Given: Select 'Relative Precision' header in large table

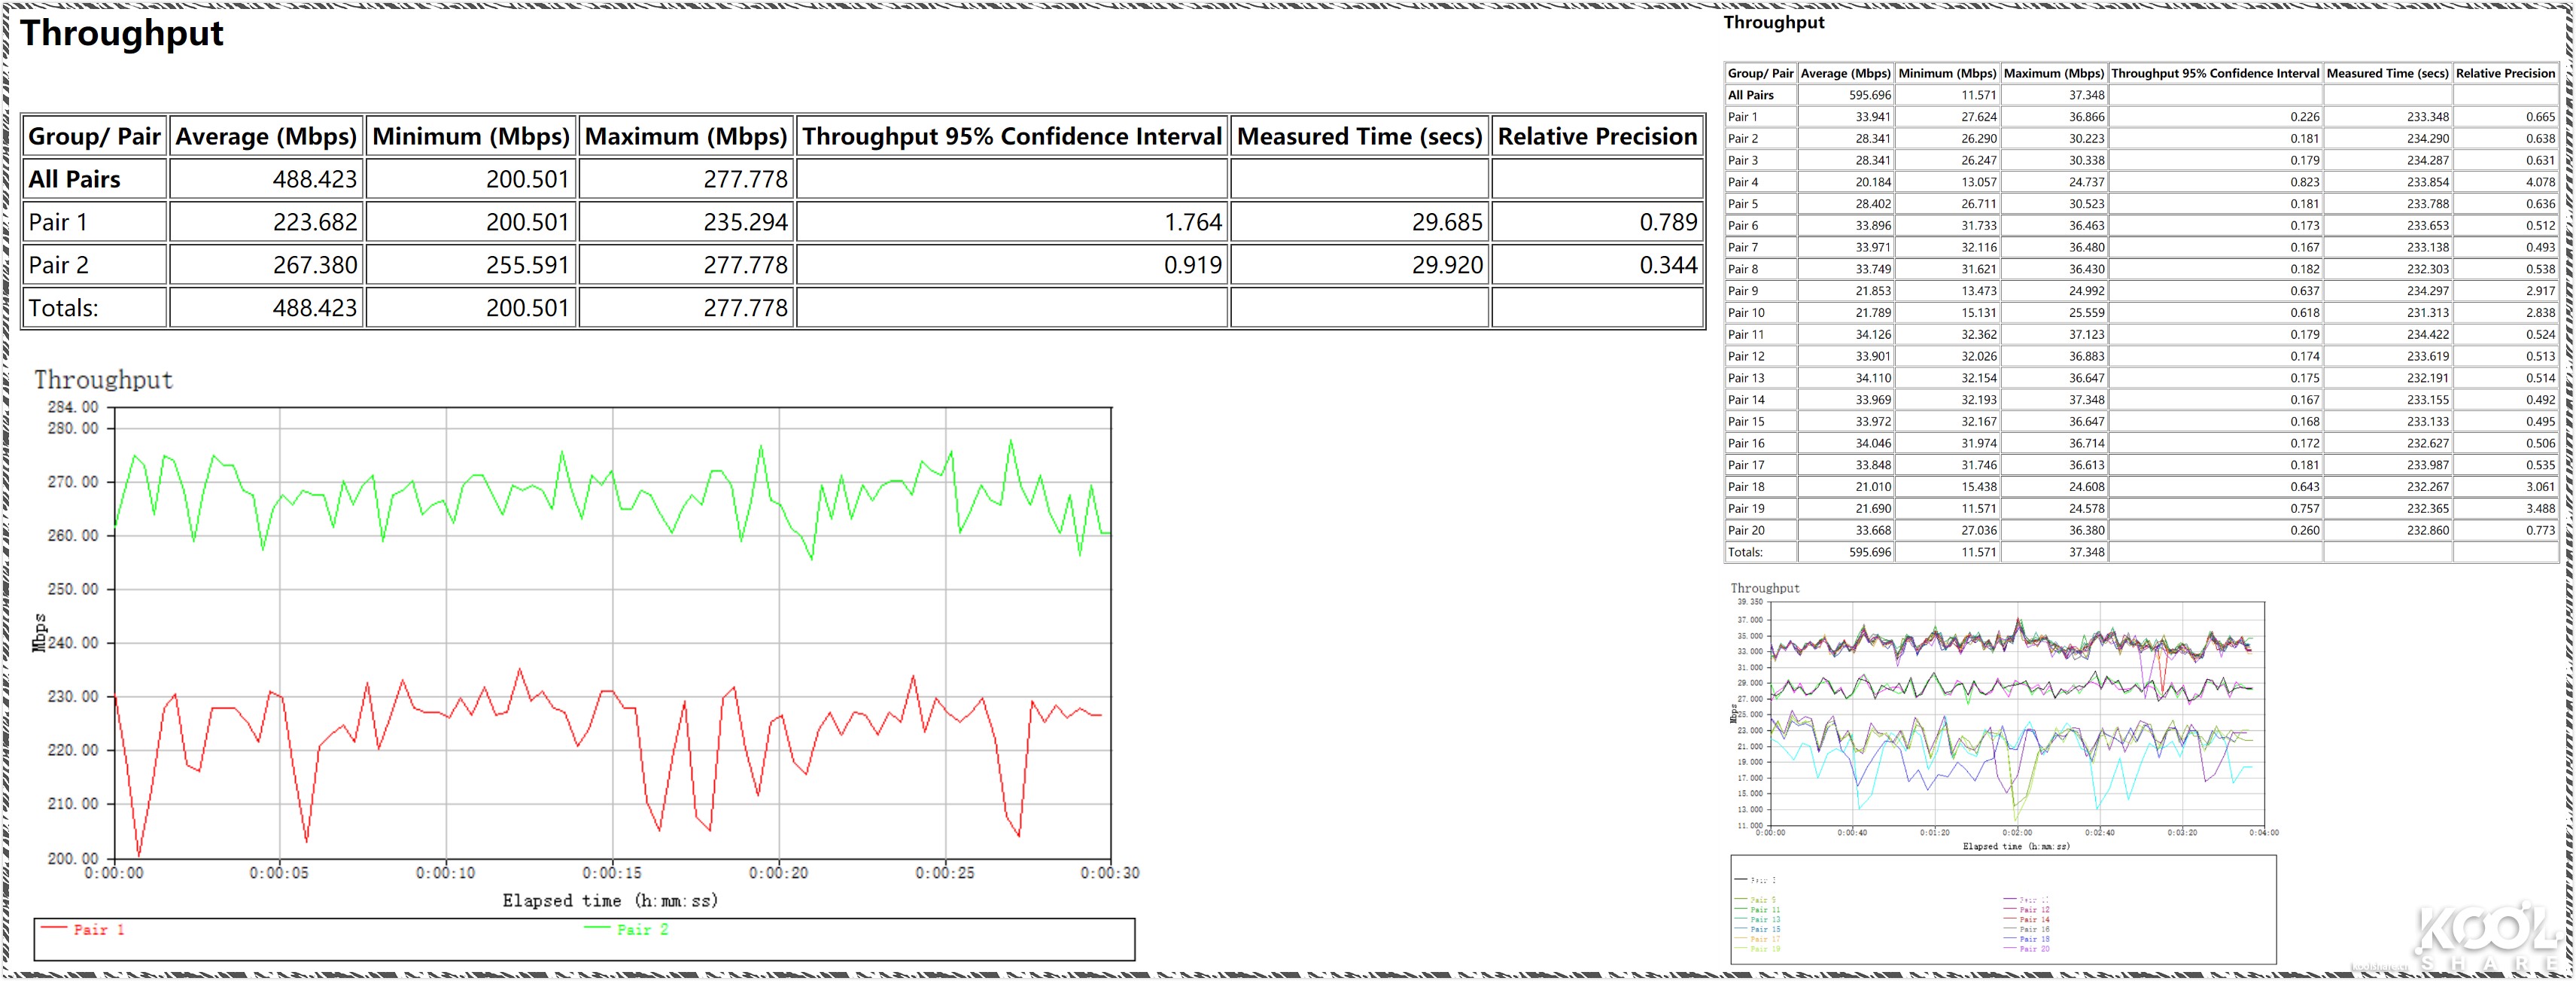Looking at the screenshot, I should pos(1597,136).
